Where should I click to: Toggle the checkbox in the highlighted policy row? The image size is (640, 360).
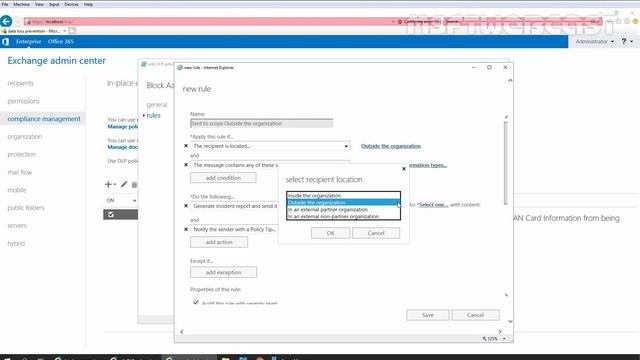tap(111, 214)
